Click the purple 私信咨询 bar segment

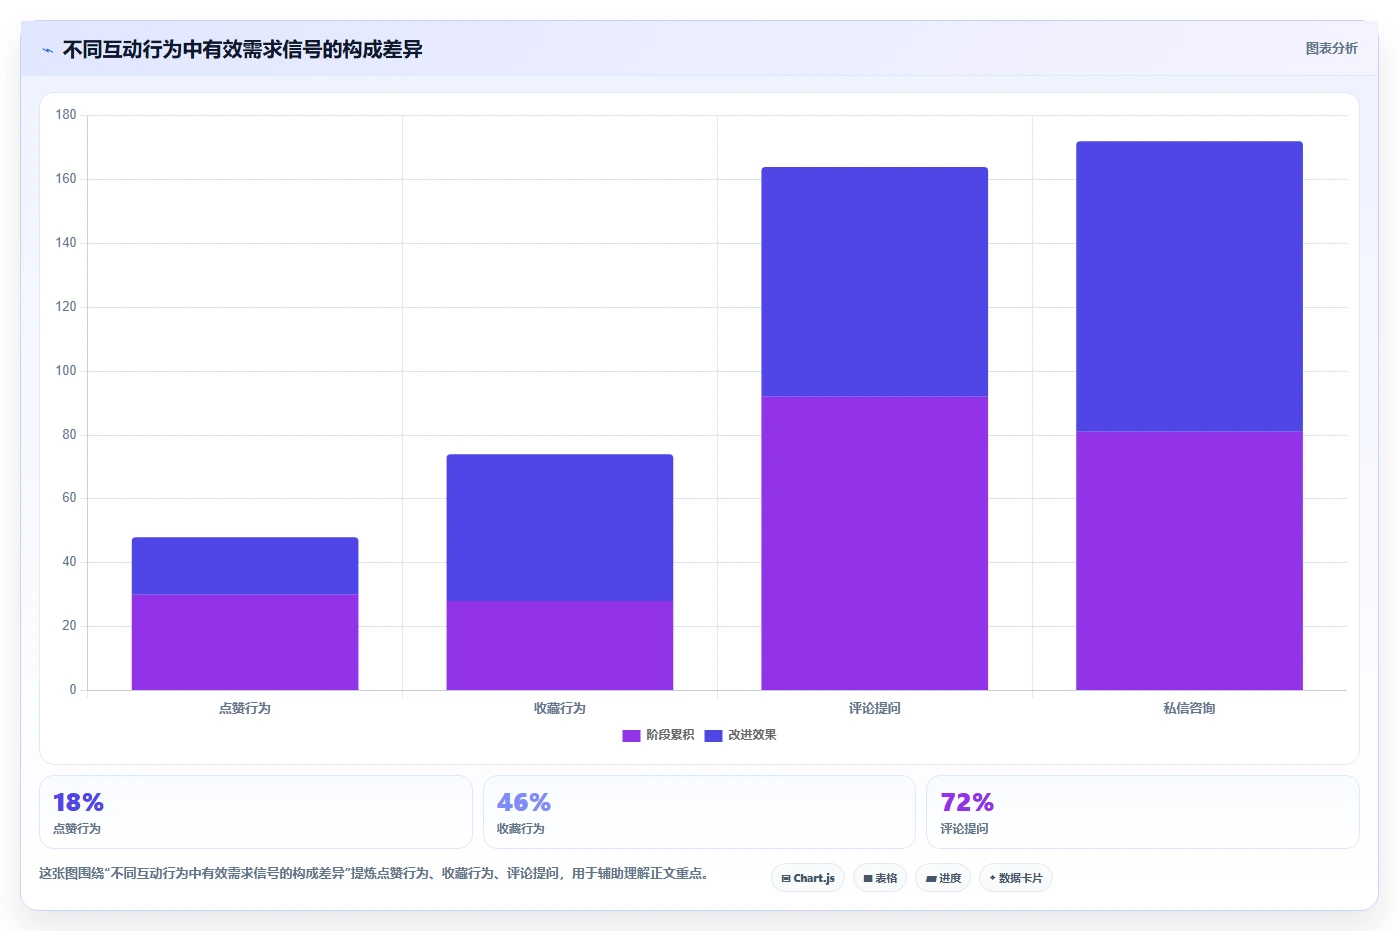point(1190,561)
